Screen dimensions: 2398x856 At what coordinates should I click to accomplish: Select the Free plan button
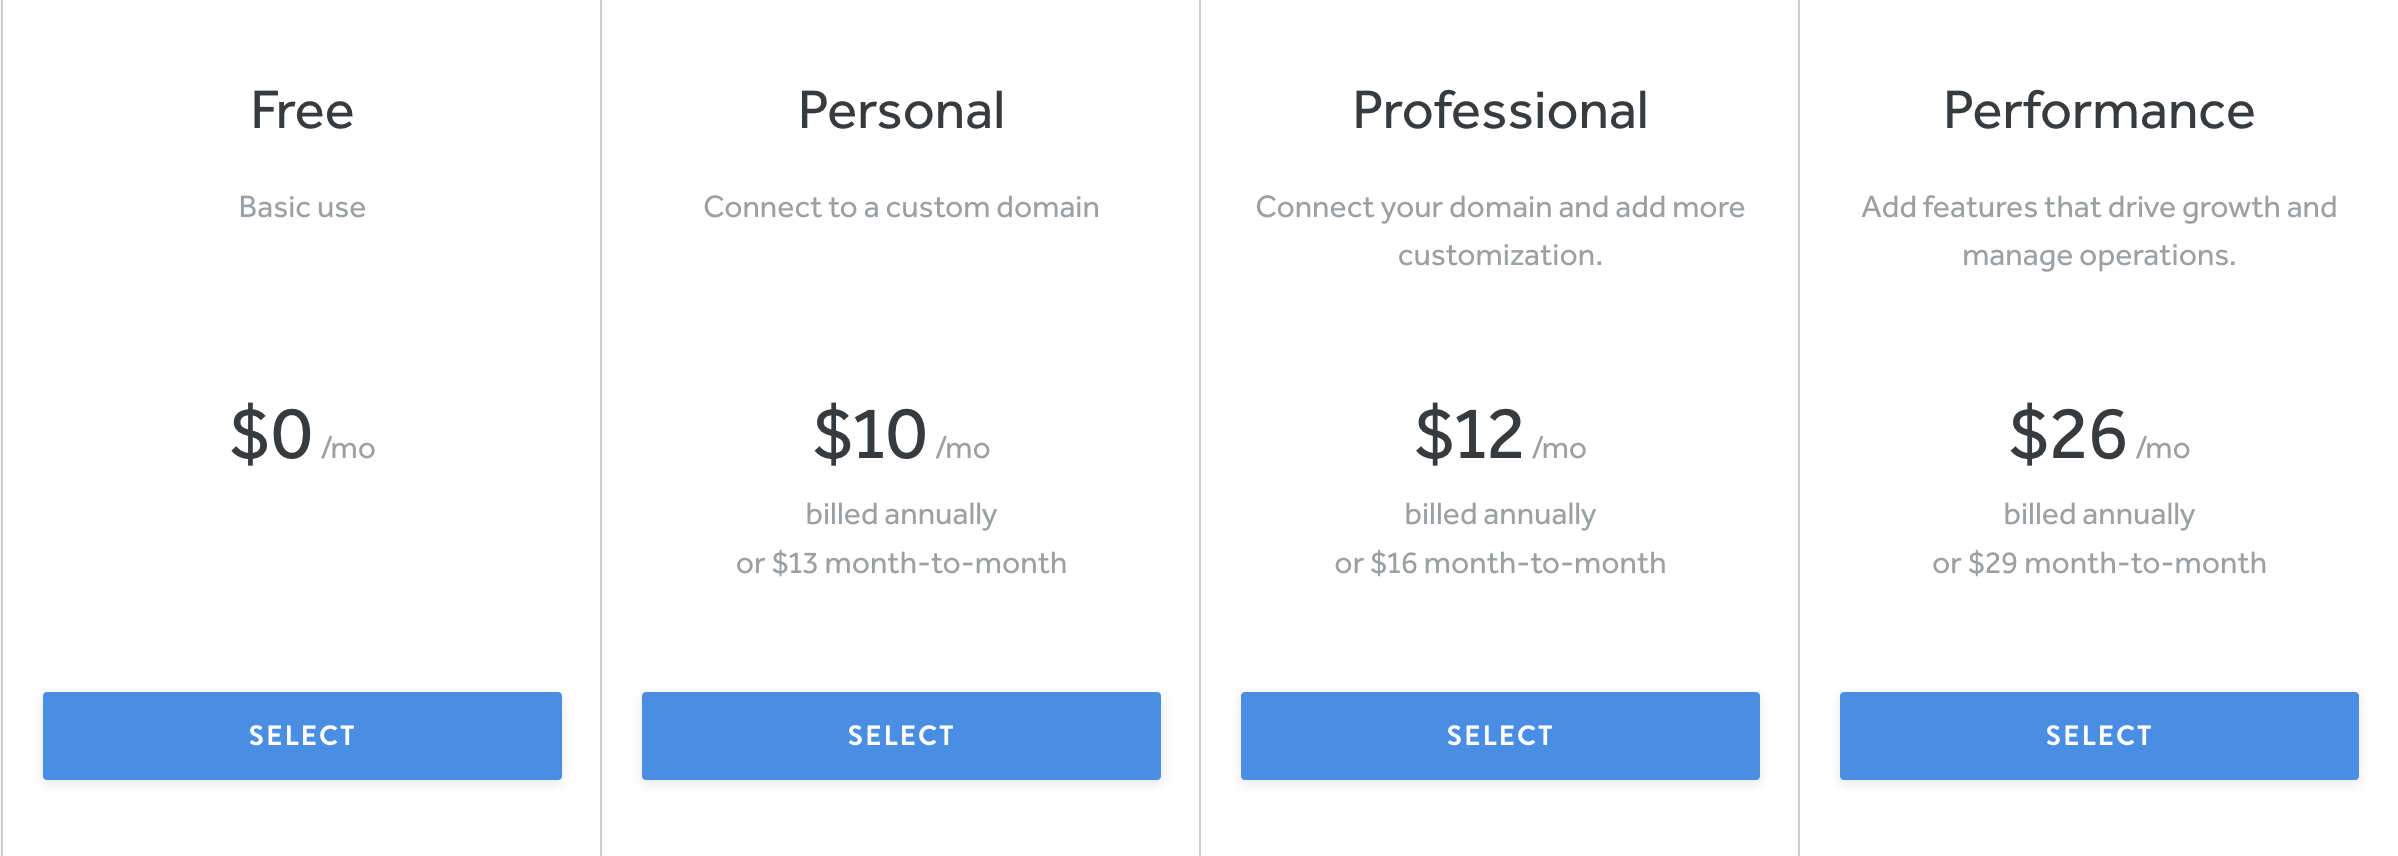[x=302, y=736]
